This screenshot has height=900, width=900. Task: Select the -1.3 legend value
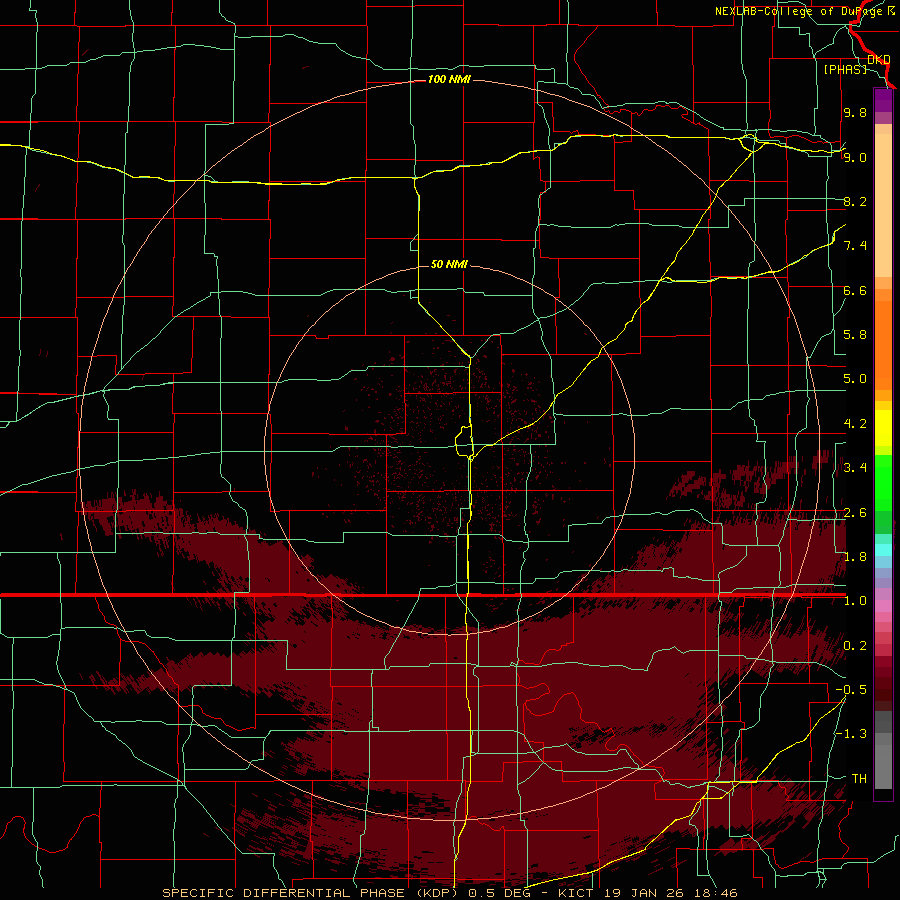point(851,734)
